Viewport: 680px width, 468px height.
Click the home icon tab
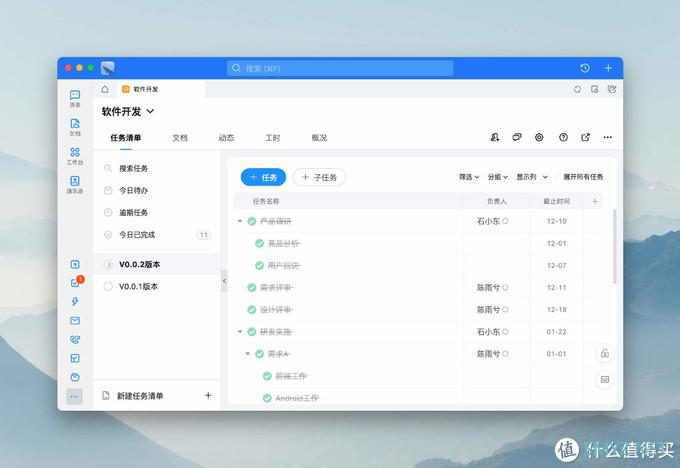click(105, 89)
